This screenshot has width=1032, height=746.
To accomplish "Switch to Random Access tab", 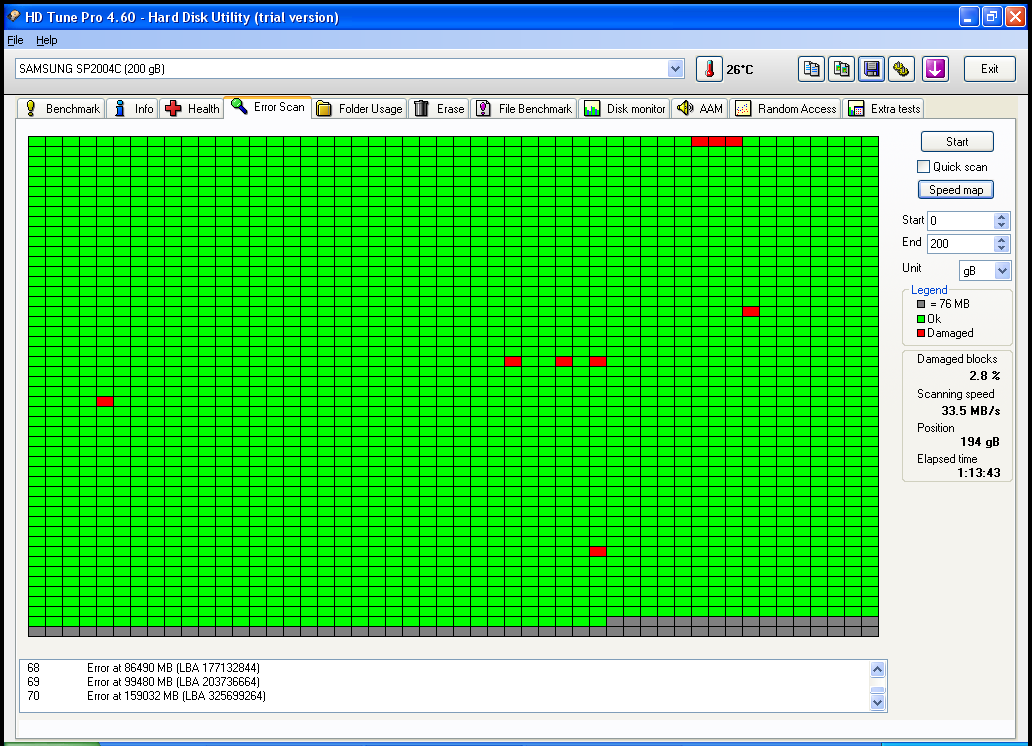I will click(x=785, y=109).
